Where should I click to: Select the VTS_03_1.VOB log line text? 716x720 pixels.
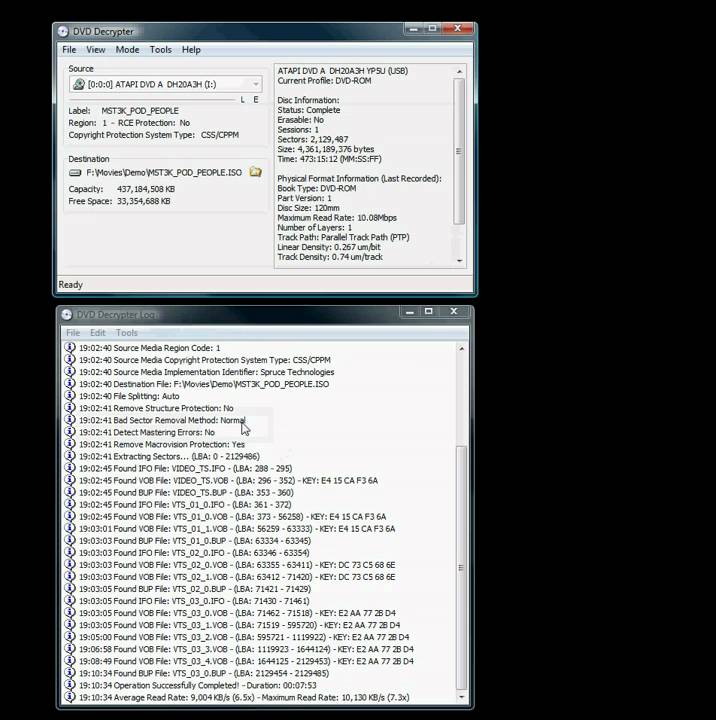coord(239,625)
